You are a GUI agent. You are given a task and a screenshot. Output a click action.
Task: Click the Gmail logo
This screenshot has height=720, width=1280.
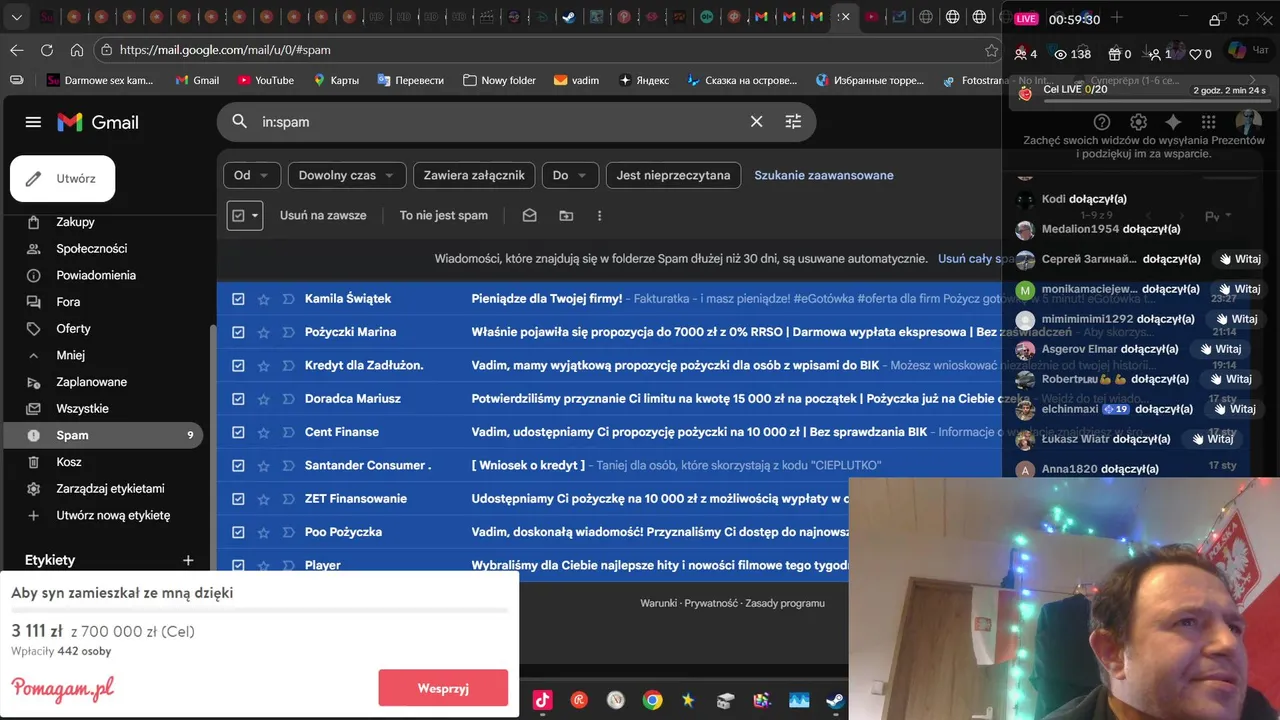click(98, 122)
